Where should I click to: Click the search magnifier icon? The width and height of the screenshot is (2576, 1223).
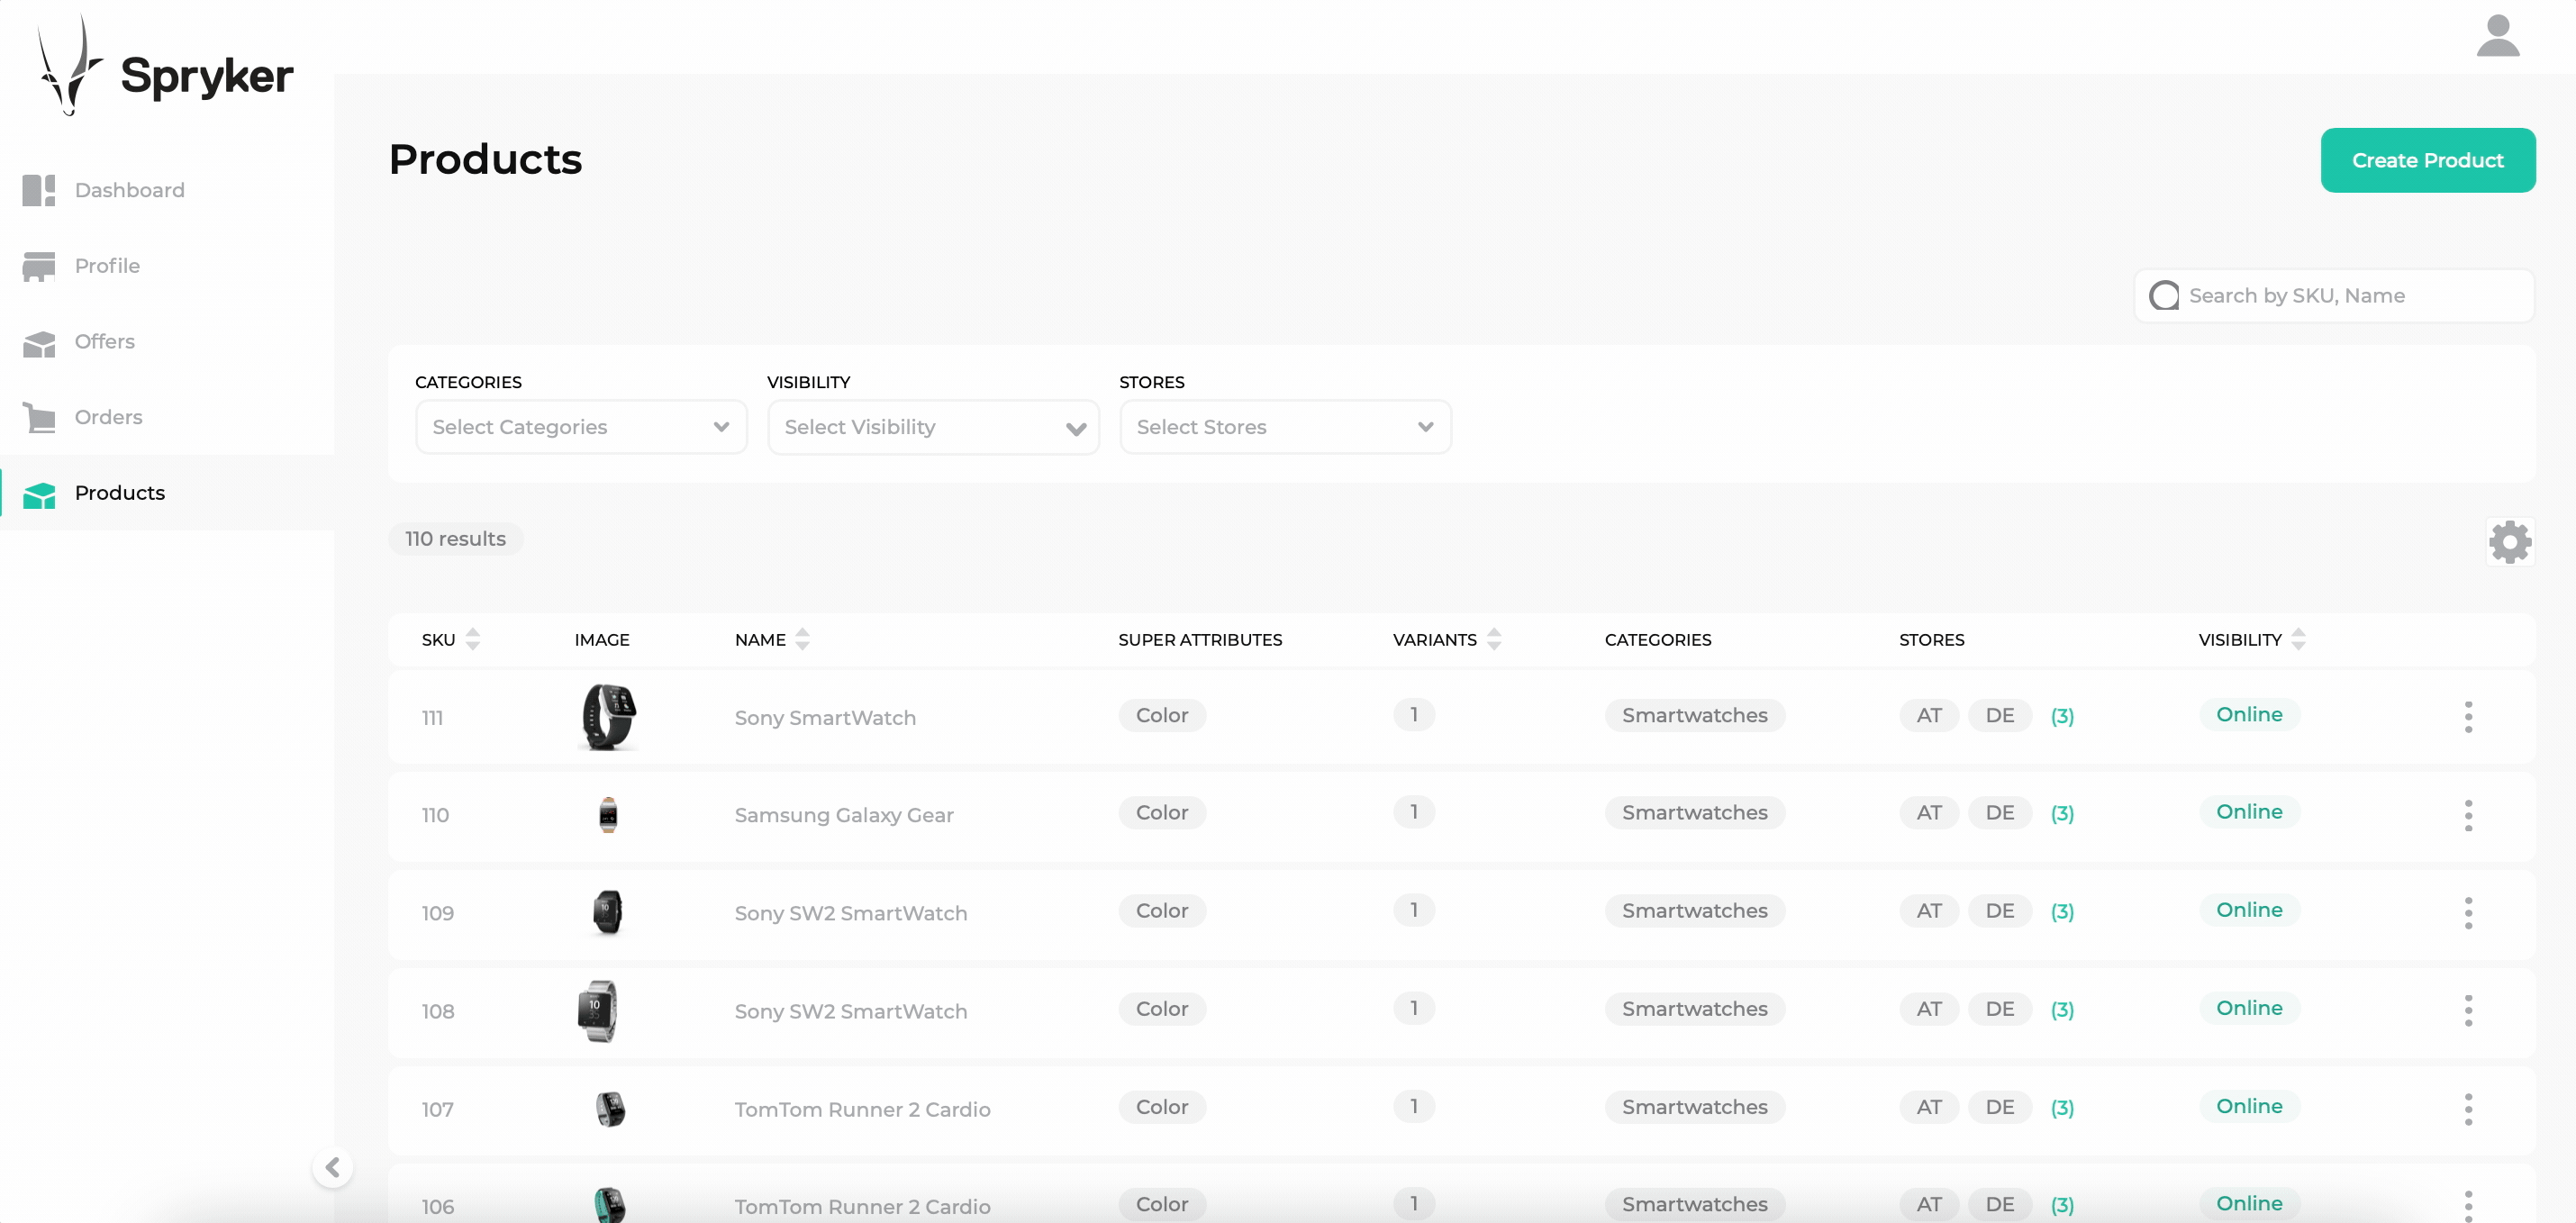[x=2163, y=295]
